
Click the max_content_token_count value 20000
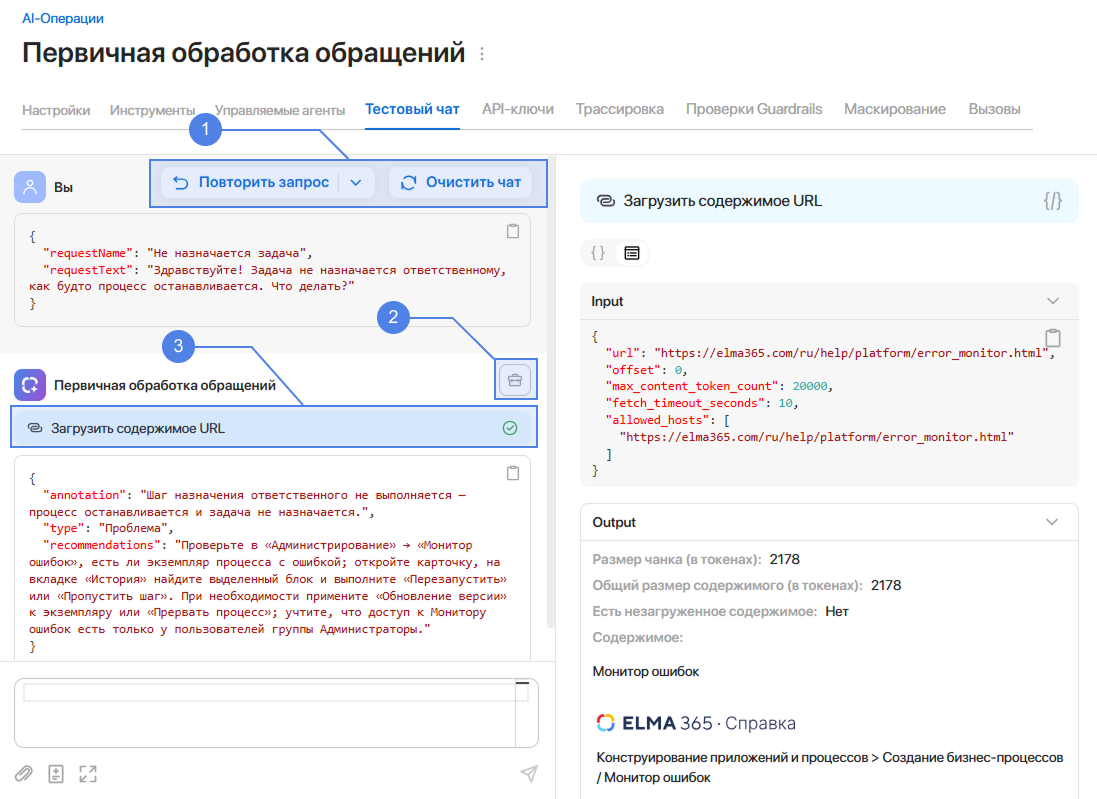[809, 386]
